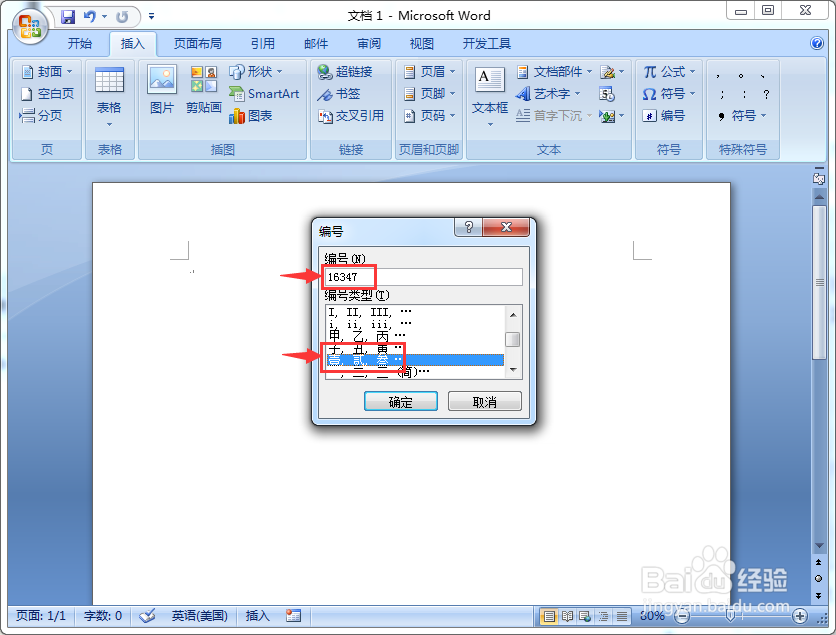Click the spelling check status icon
The image size is (836, 635).
point(145,616)
